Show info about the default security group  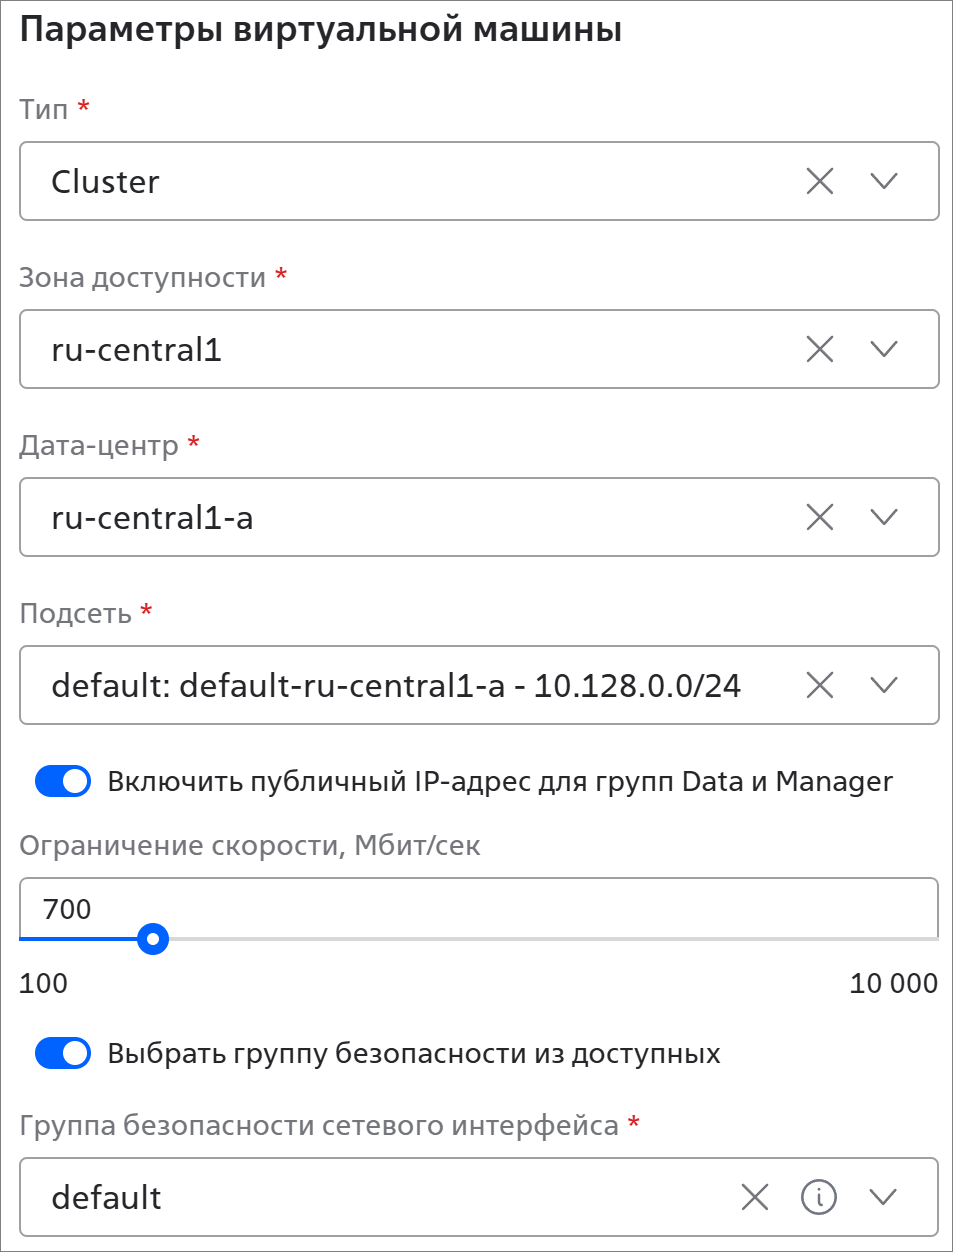[819, 1197]
